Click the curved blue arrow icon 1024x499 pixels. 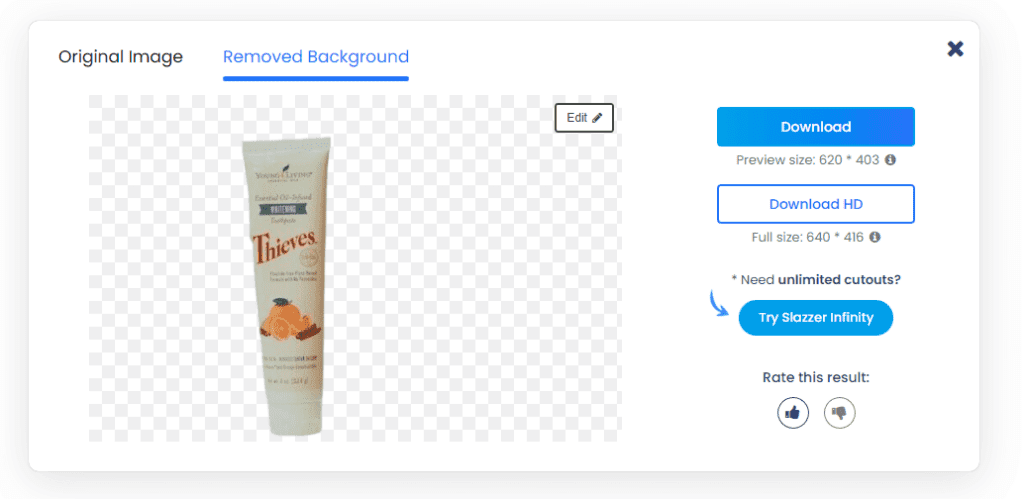coord(720,304)
